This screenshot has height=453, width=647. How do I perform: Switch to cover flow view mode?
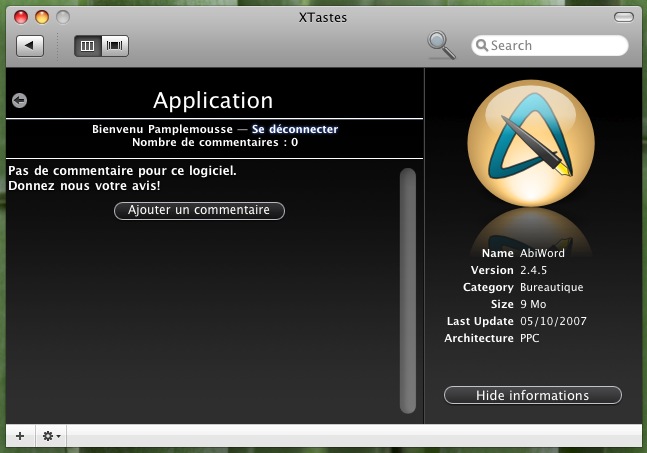(x=115, y=45)
